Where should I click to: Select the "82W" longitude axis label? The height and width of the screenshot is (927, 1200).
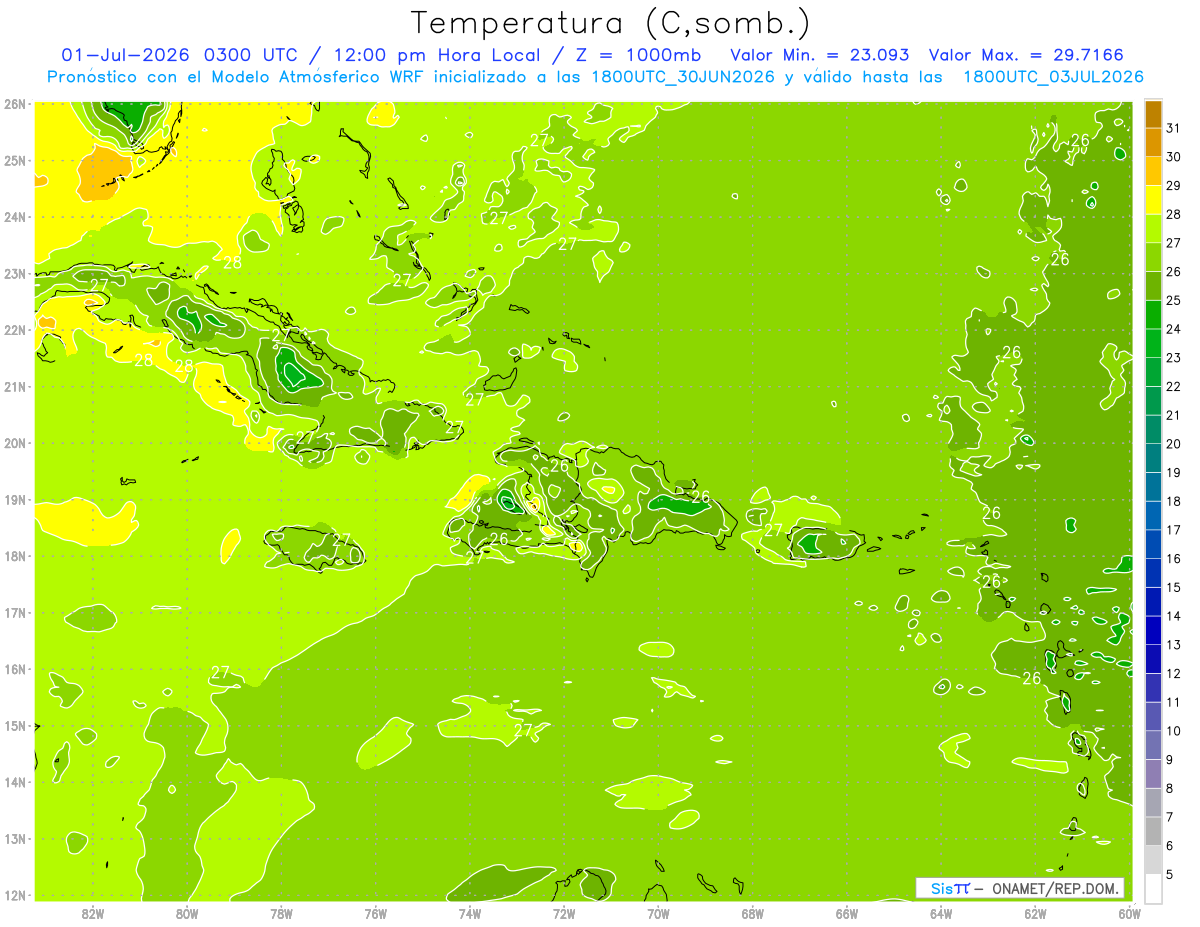point(93,913)
